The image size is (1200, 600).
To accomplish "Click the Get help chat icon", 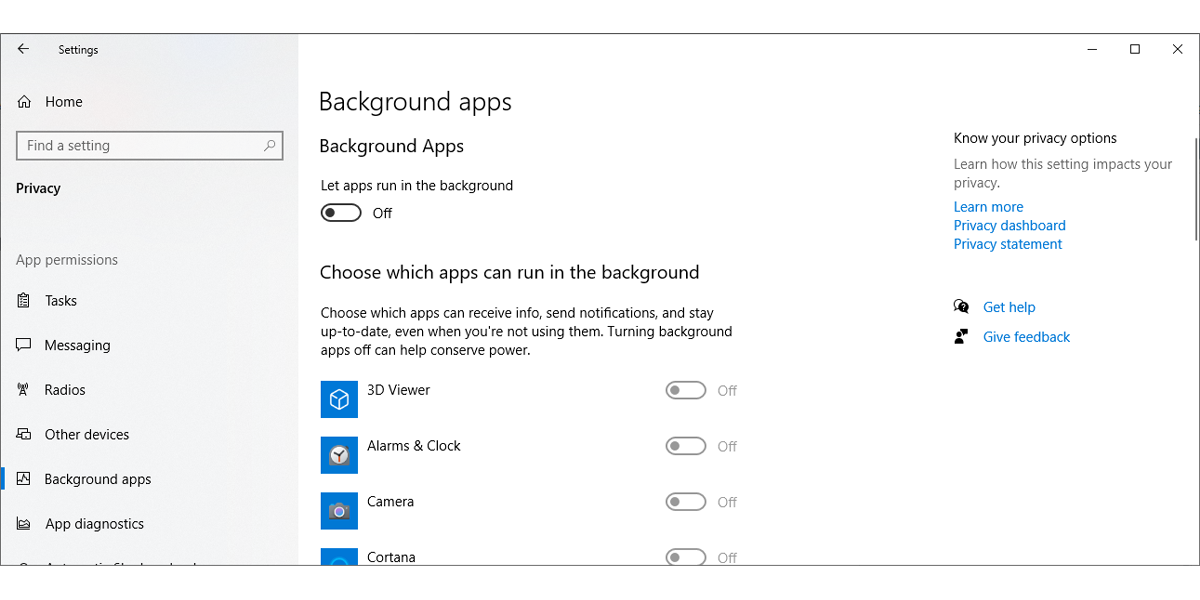I will [961, 307].
